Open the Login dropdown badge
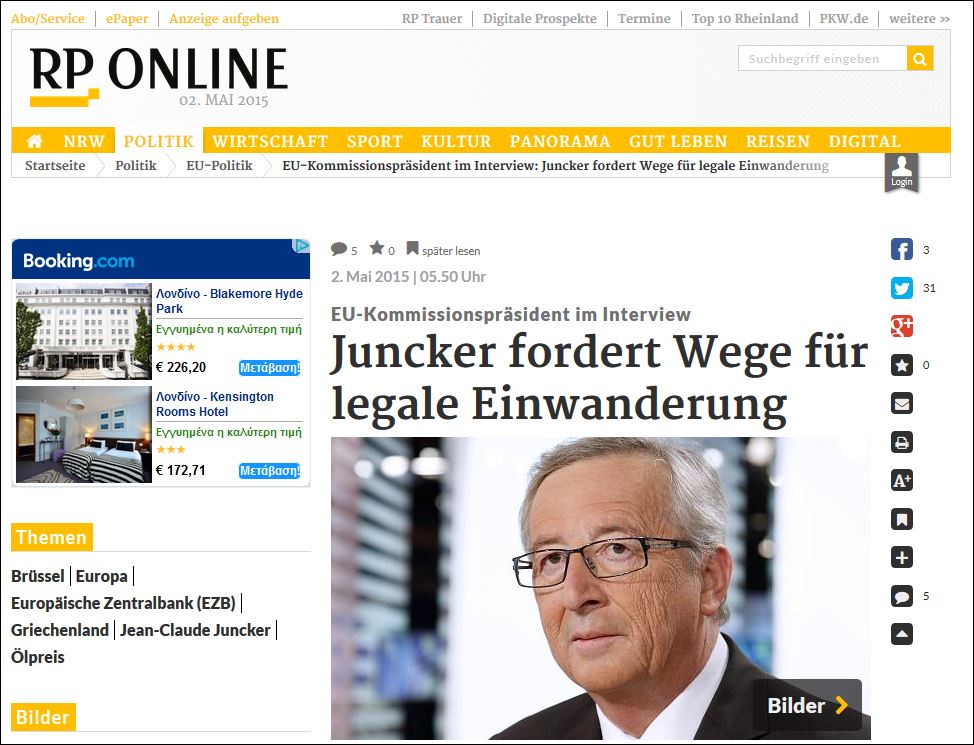This screenshot has height=745, width=974. (901, 172)
